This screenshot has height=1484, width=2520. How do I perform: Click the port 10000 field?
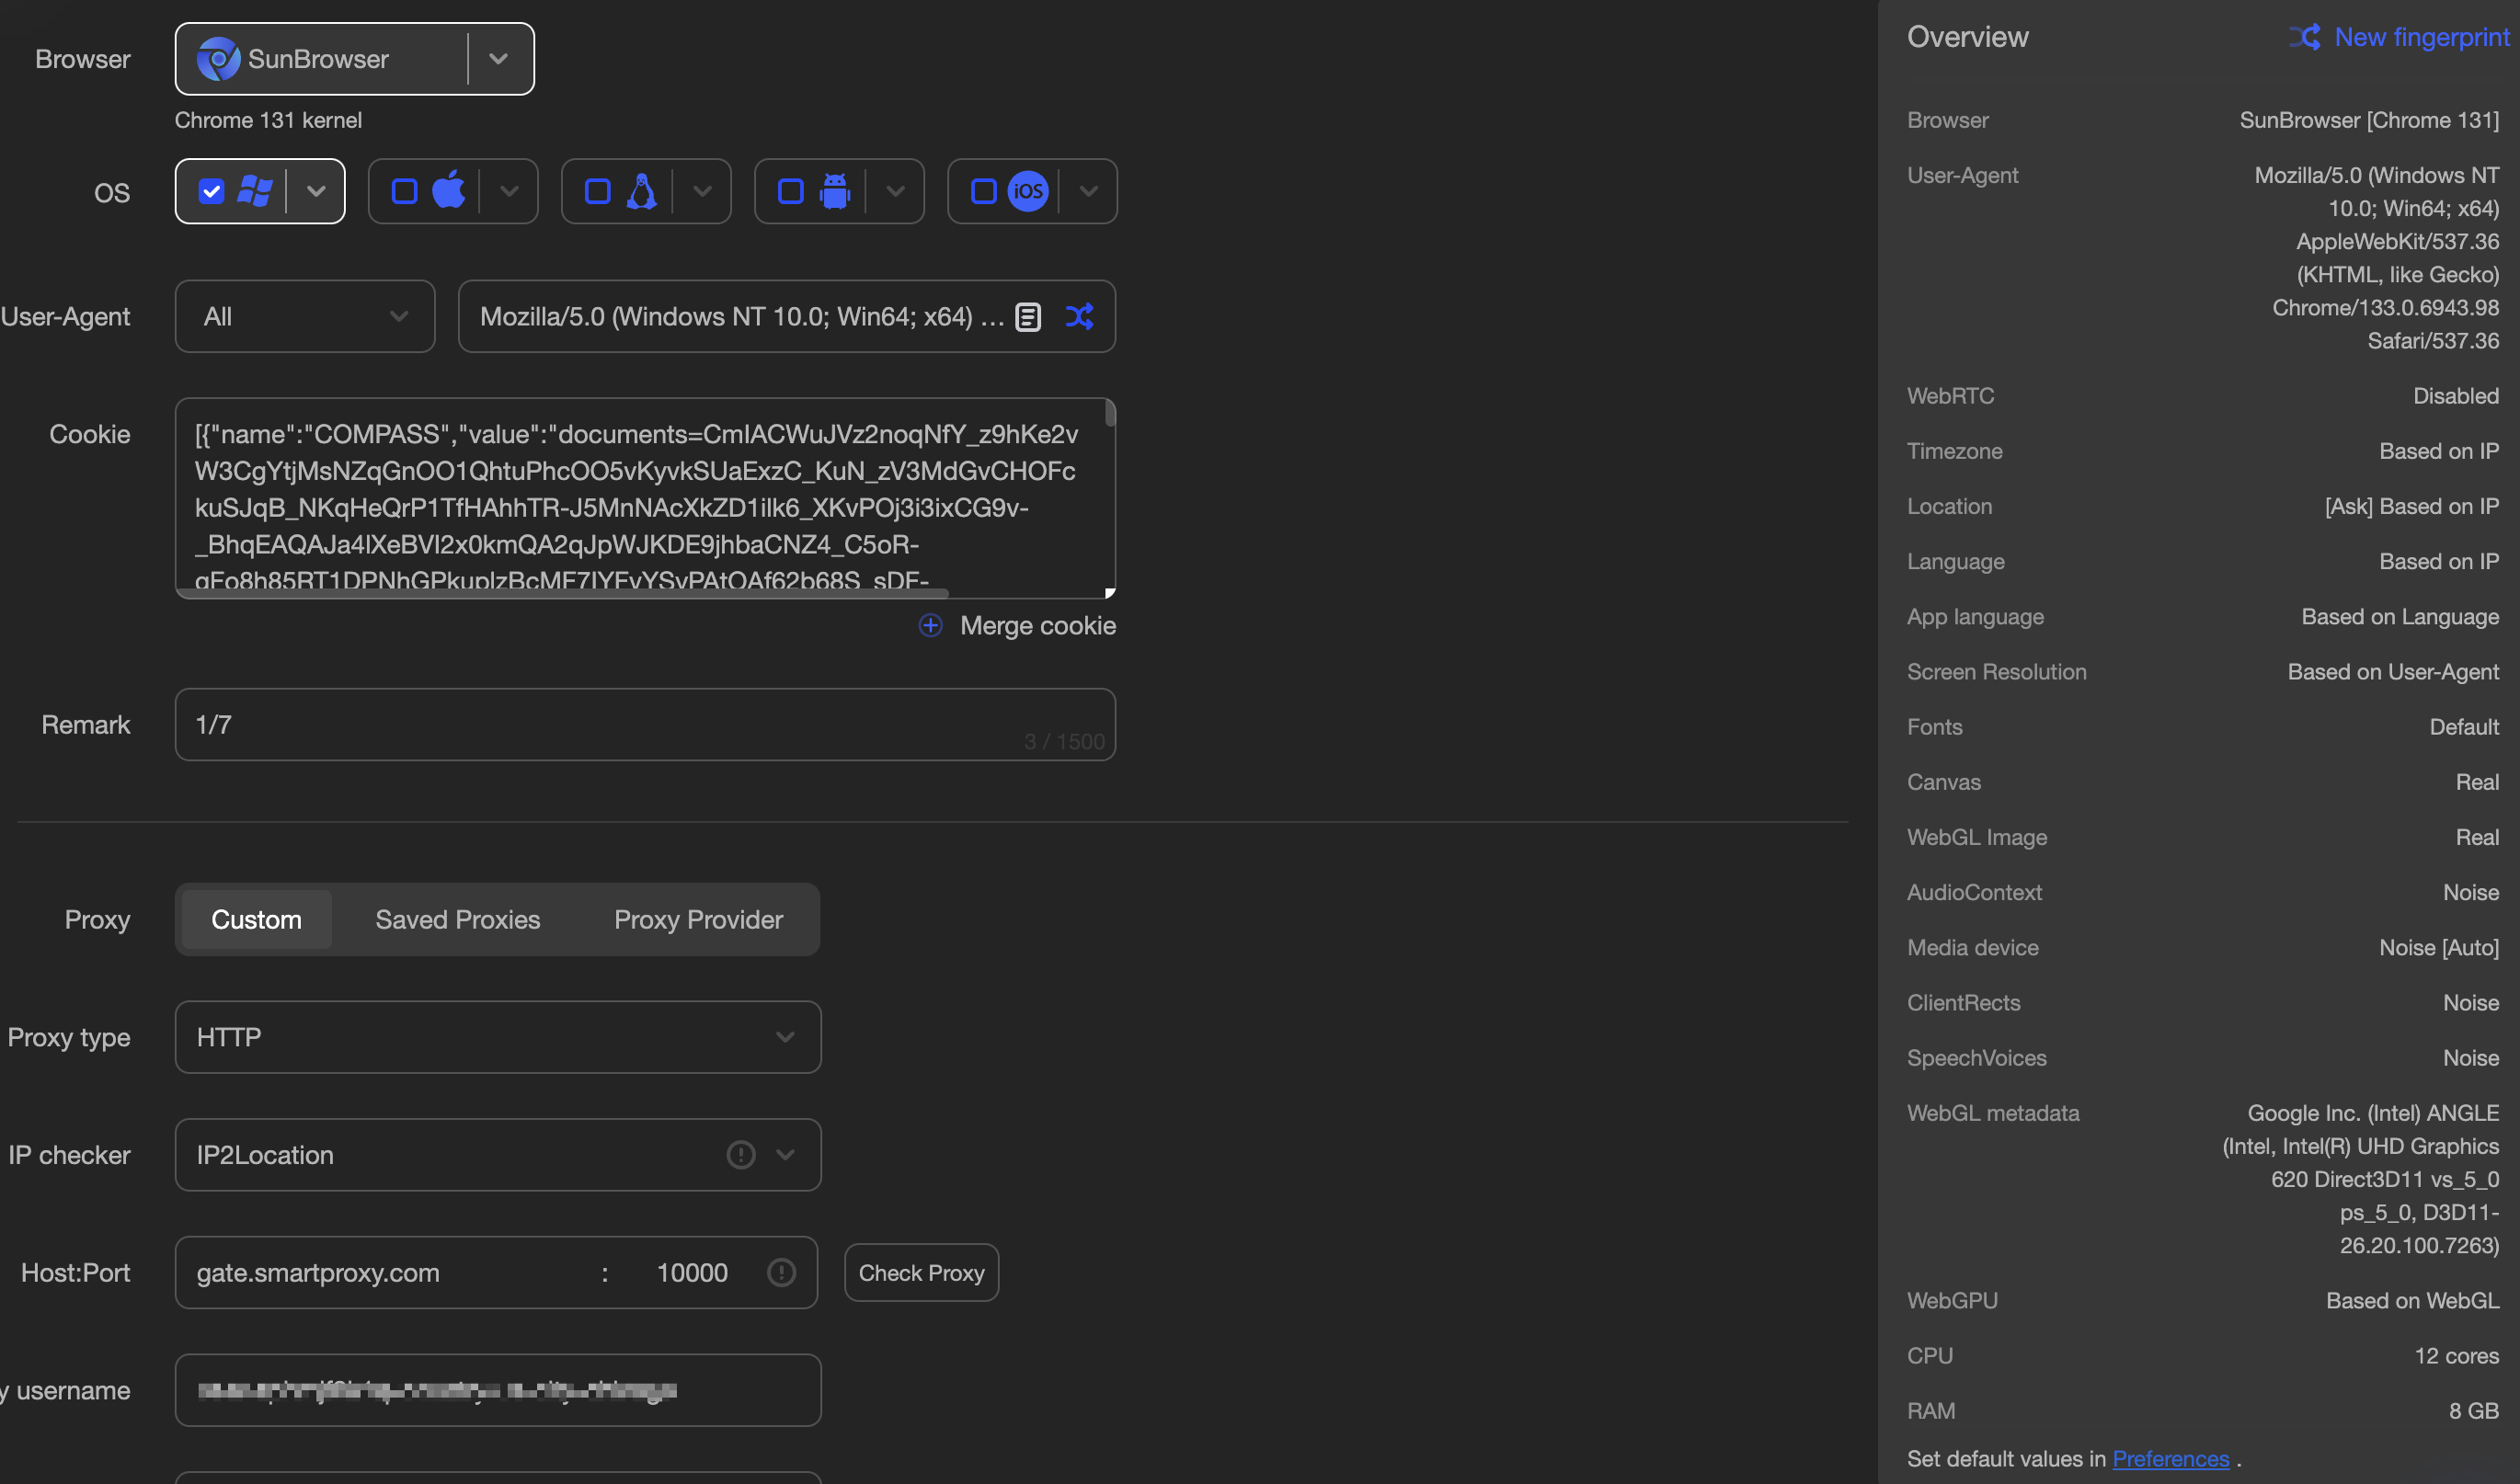[692, 1272]
